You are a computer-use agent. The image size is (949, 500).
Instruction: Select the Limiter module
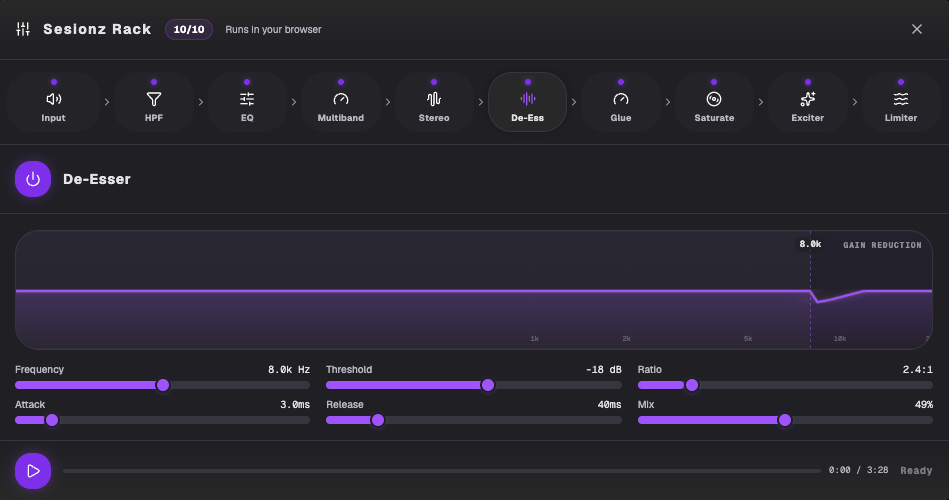(x=901, y=102)
